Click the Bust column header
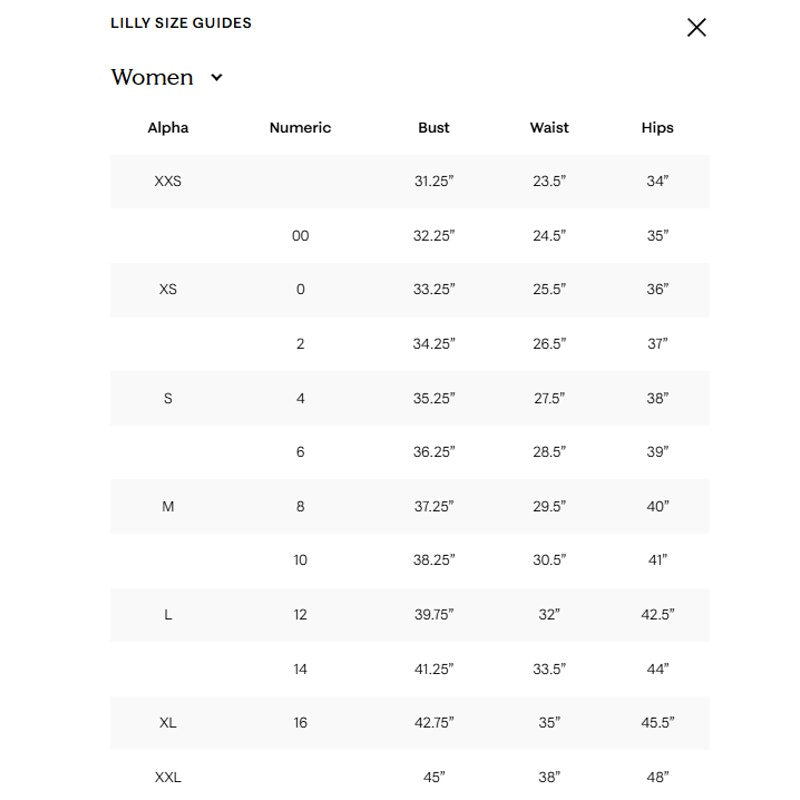 [434, 128]
